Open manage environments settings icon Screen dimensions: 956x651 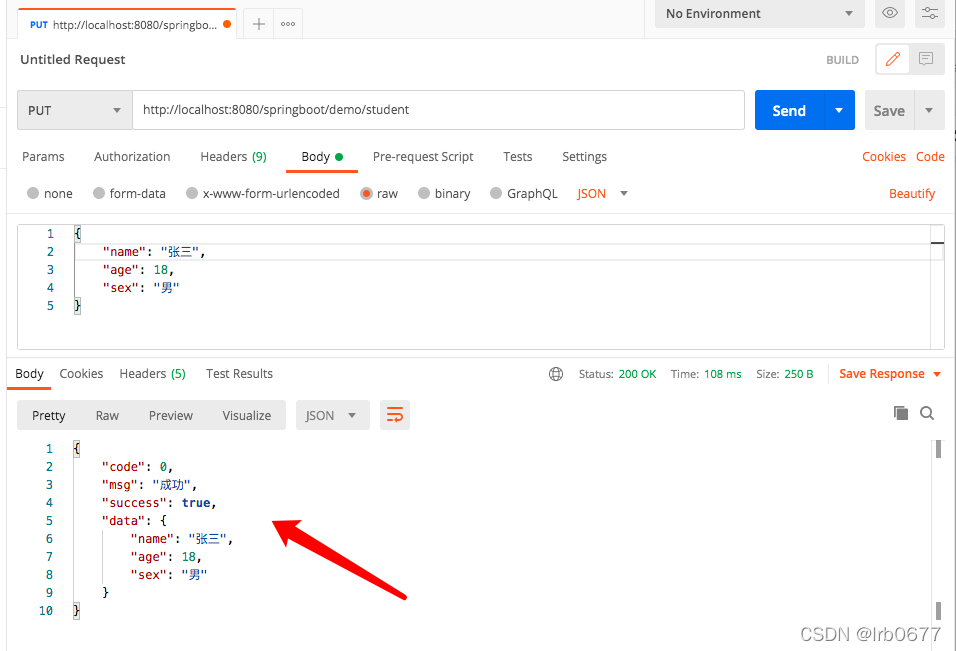click(929, 13)
